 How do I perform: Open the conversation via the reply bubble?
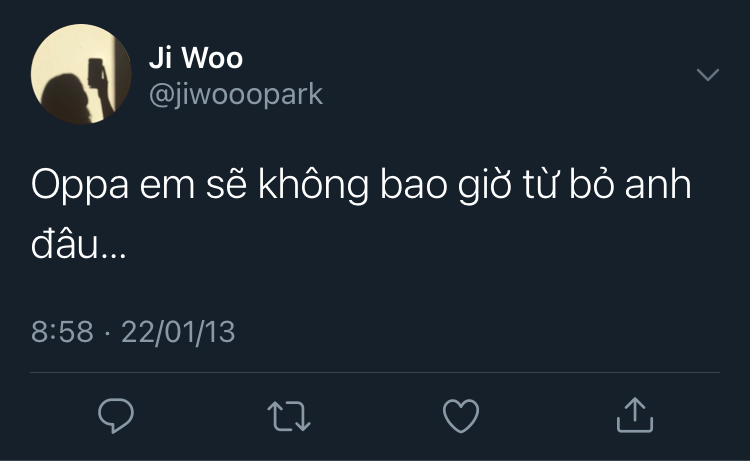click(x=116, y=416)
